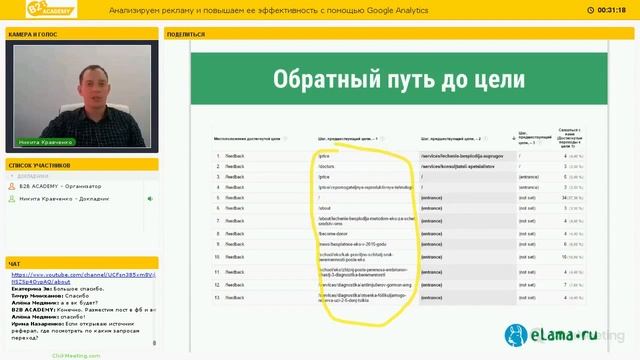Click the Шаг, предшествующий цели – 1 header
The height and width of the screenshot is (360, 640).
(x=348, y=139)
